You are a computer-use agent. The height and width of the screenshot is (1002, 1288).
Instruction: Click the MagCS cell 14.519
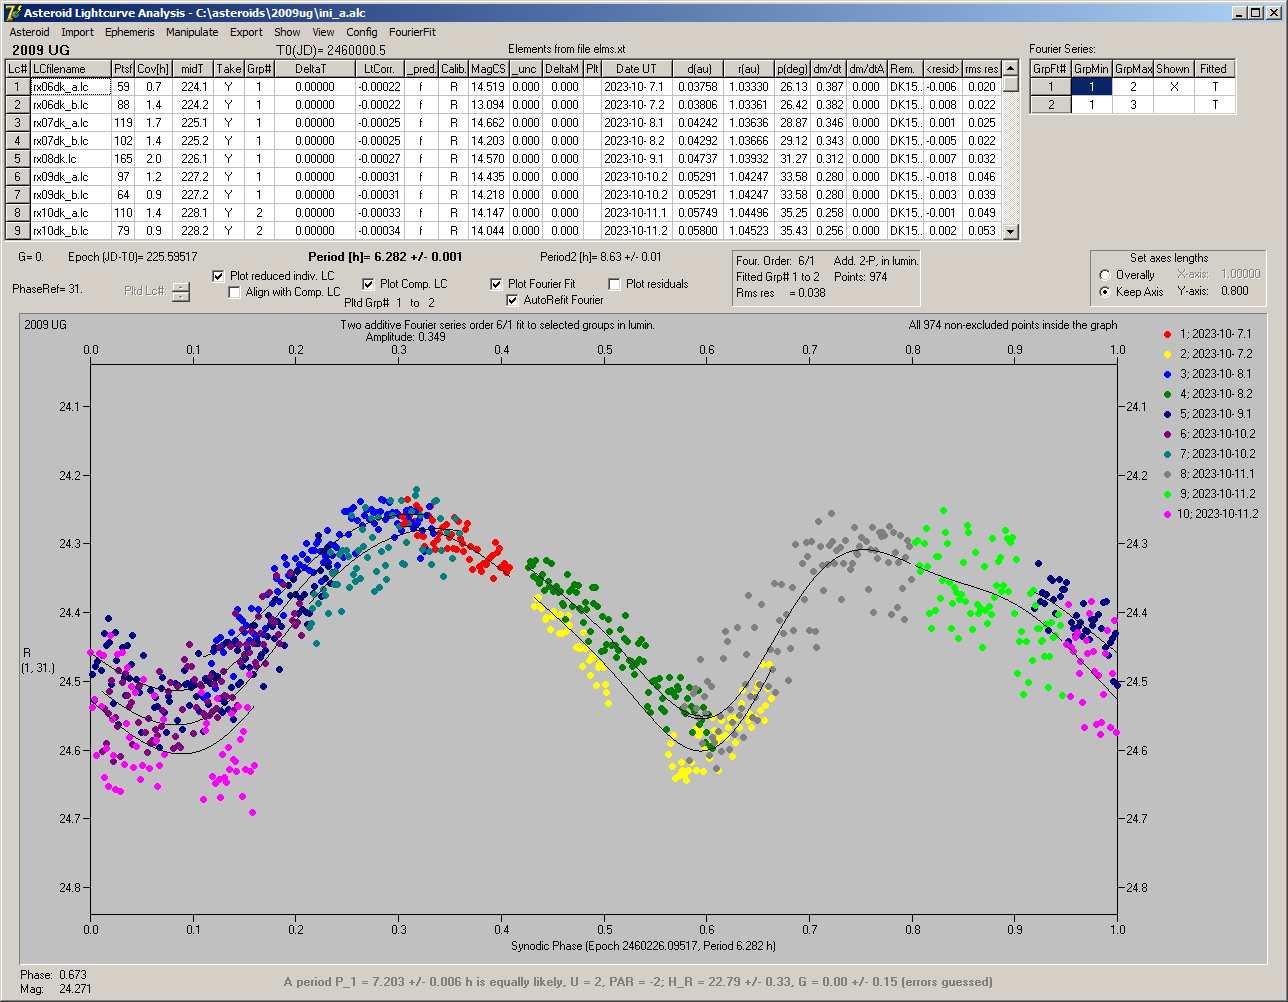click(488, 87)
